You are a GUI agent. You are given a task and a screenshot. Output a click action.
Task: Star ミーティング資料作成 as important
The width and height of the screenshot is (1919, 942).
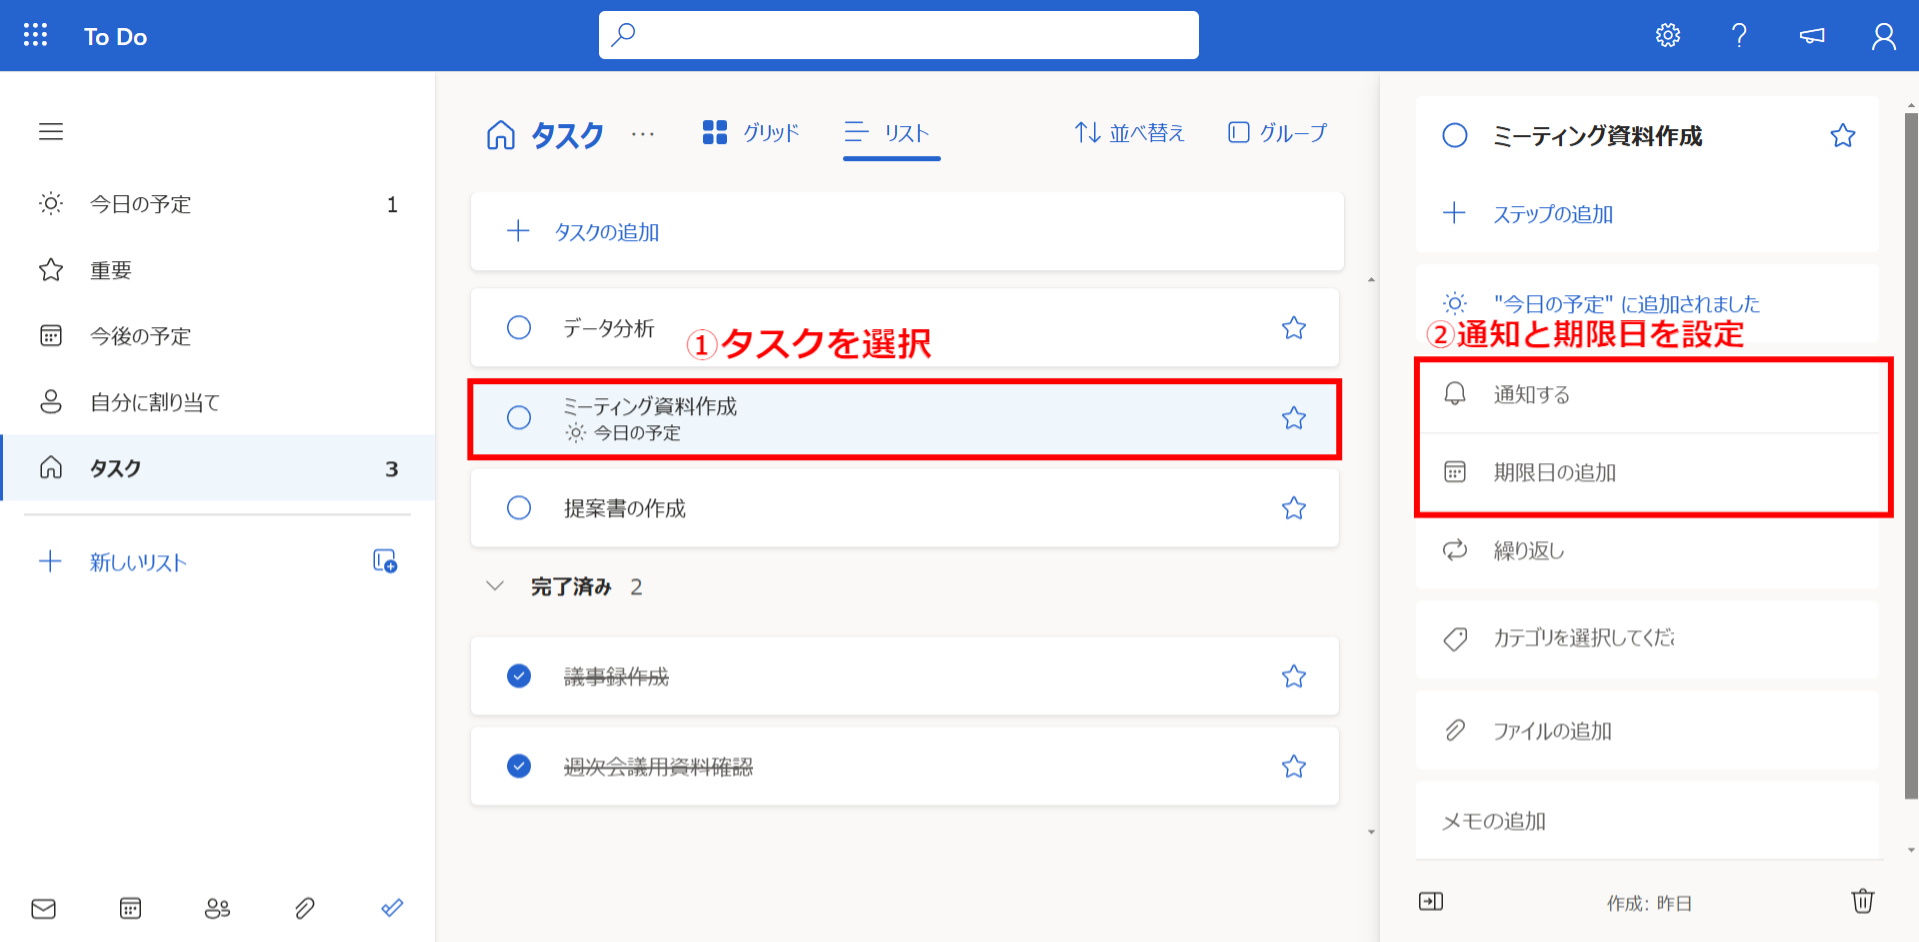click(x=1294, y=418)
